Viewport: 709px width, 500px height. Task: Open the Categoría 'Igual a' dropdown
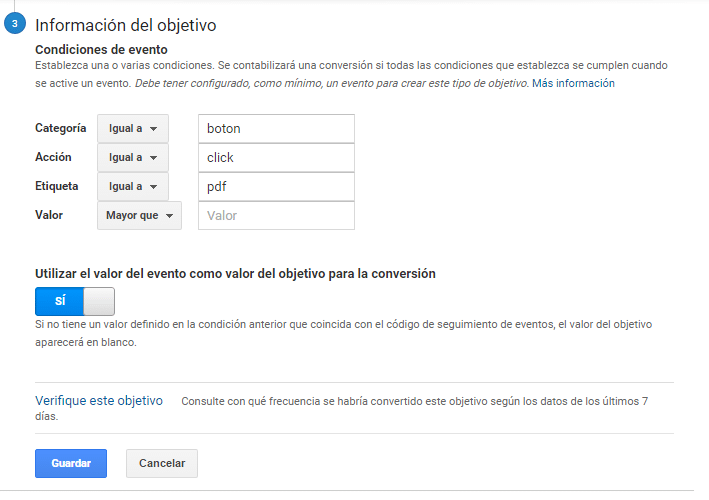pos(133,129)
